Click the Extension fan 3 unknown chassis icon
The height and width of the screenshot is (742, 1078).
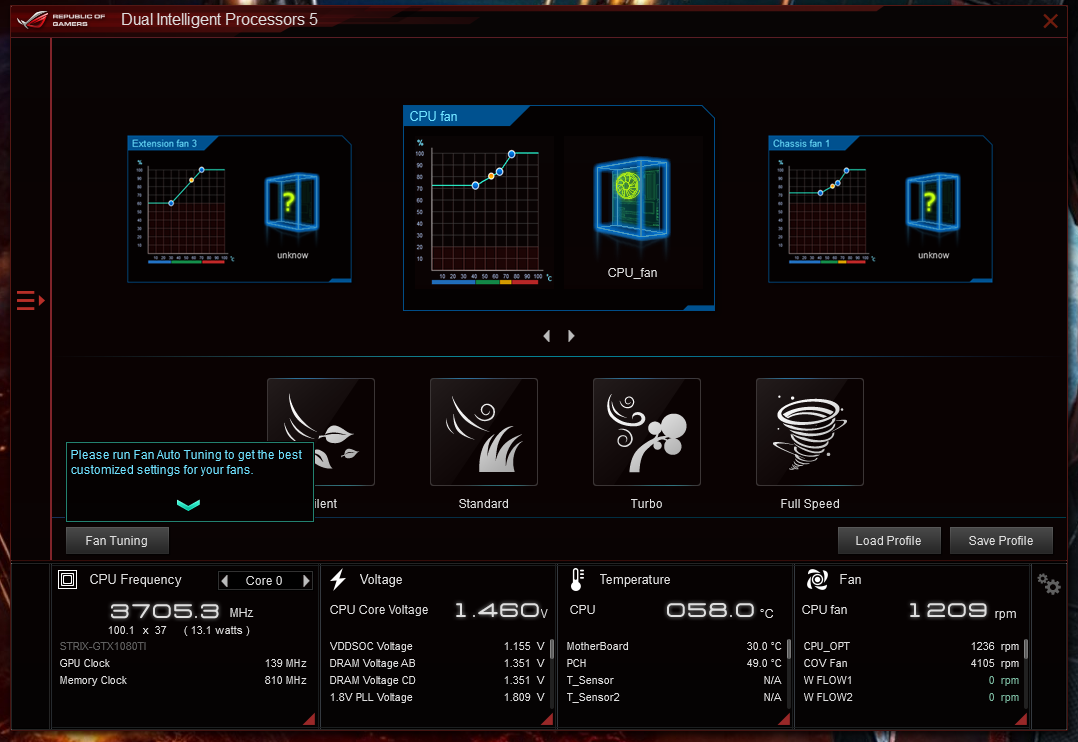[292, 202]
